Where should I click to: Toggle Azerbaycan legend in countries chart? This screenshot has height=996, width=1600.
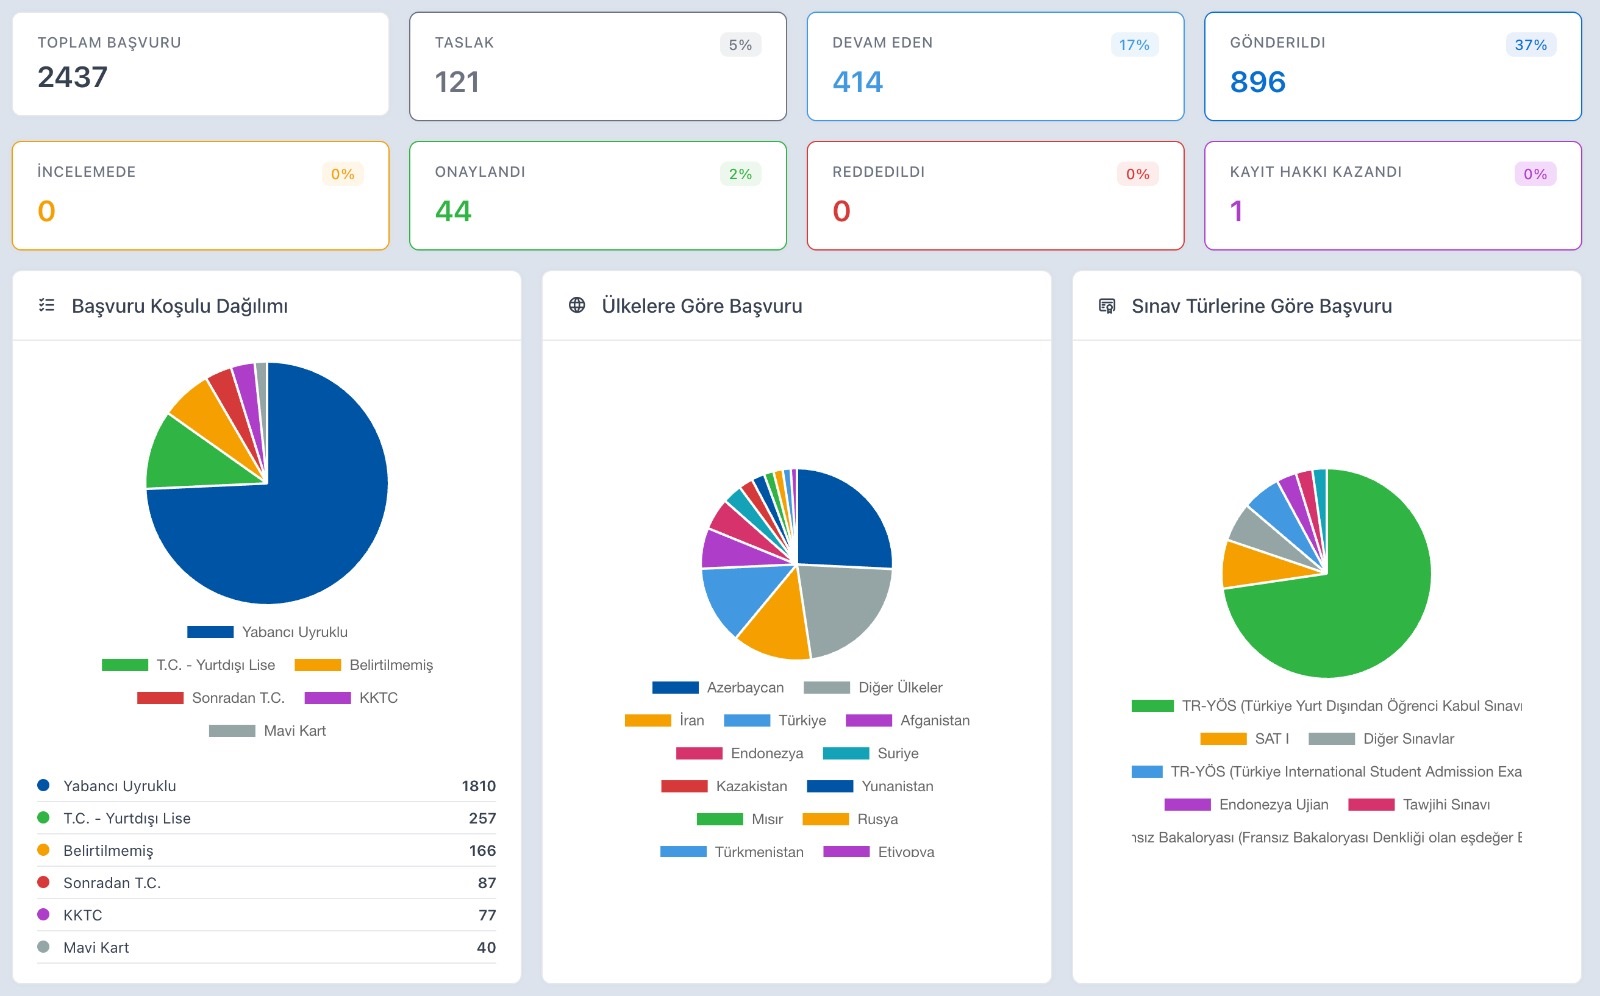point(718,688)
